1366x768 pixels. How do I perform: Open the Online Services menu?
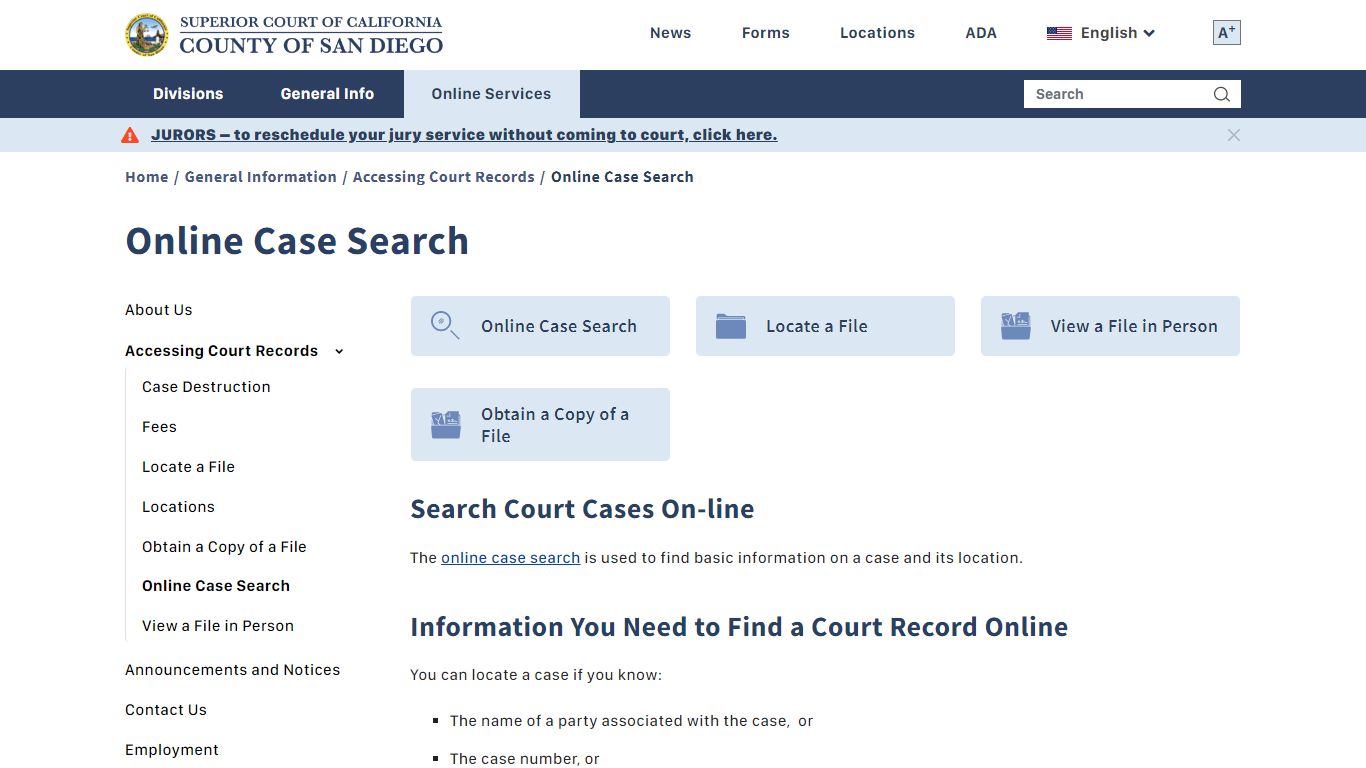pyautogui.click(x=491, y=93)
